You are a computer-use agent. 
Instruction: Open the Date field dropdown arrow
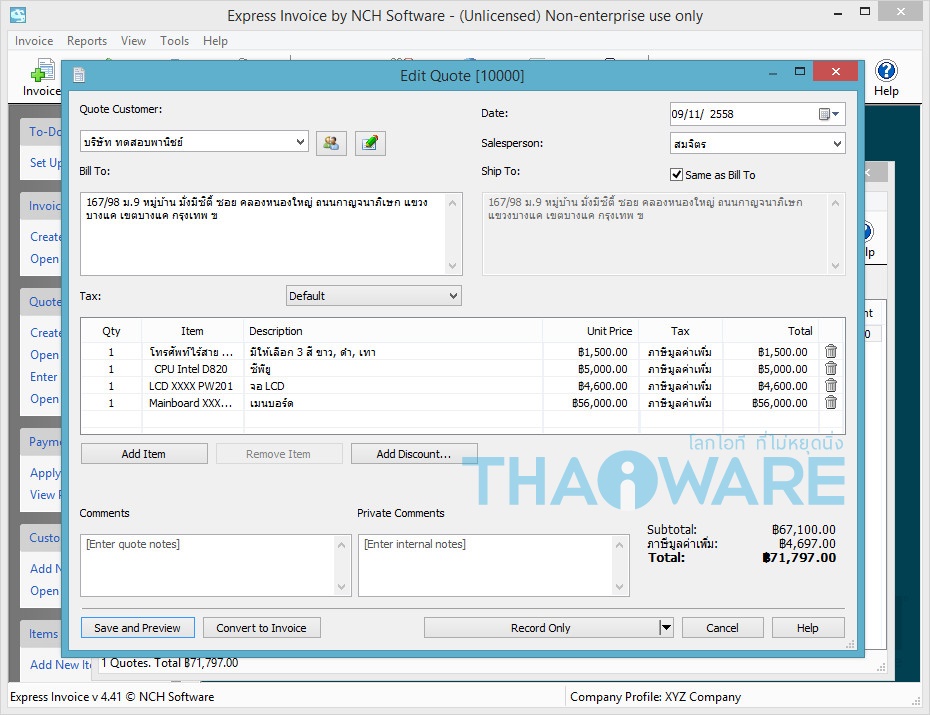(x=836, y=114)
